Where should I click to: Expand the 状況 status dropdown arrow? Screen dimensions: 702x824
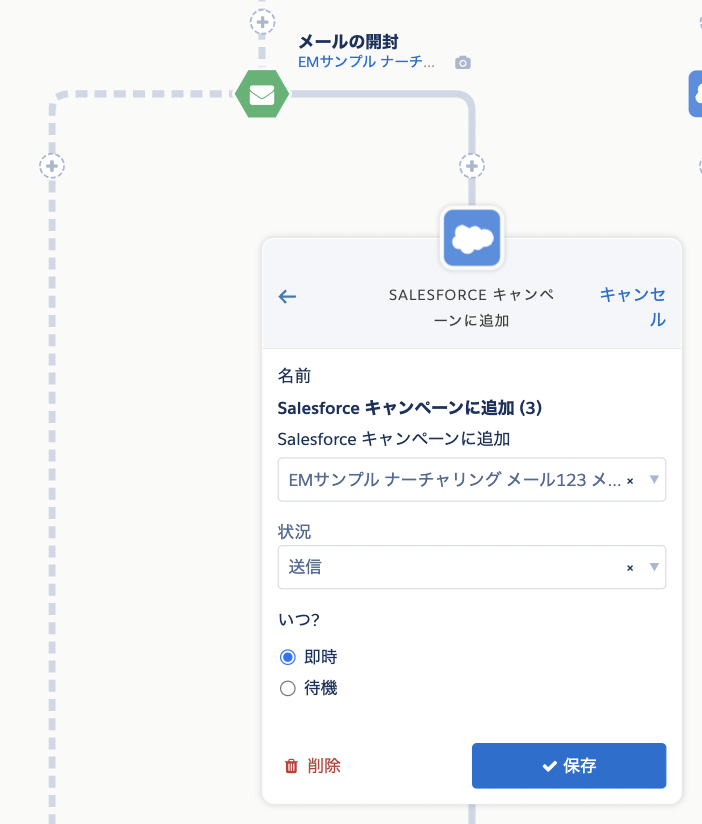click(654, 566)
